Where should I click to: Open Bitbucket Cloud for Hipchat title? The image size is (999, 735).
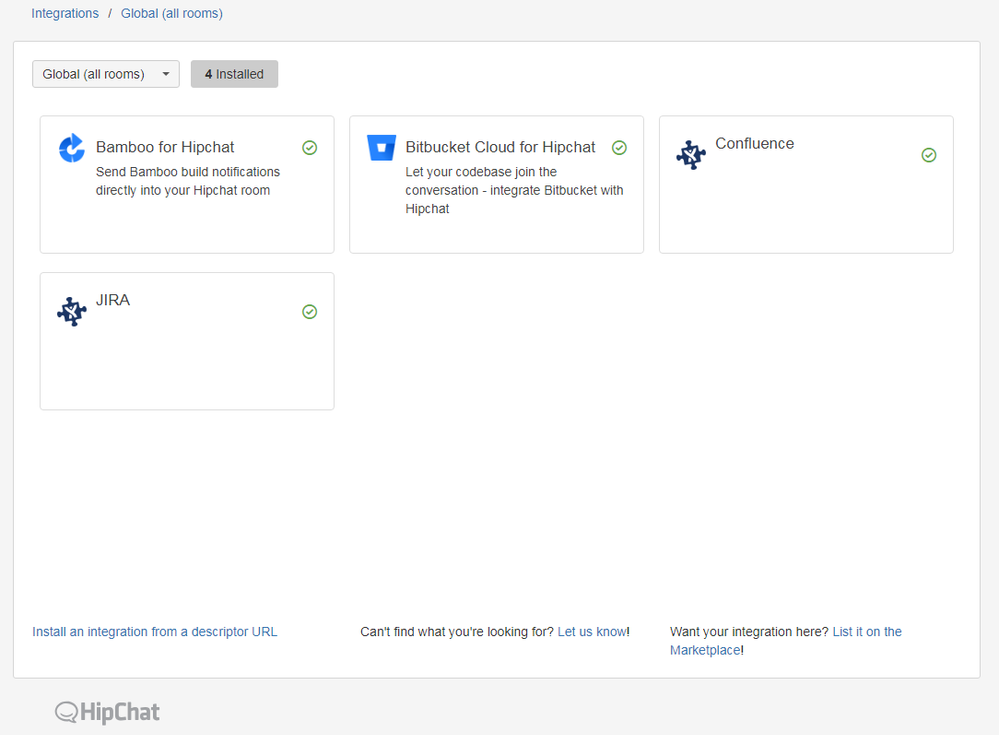[x=500, y=147]
